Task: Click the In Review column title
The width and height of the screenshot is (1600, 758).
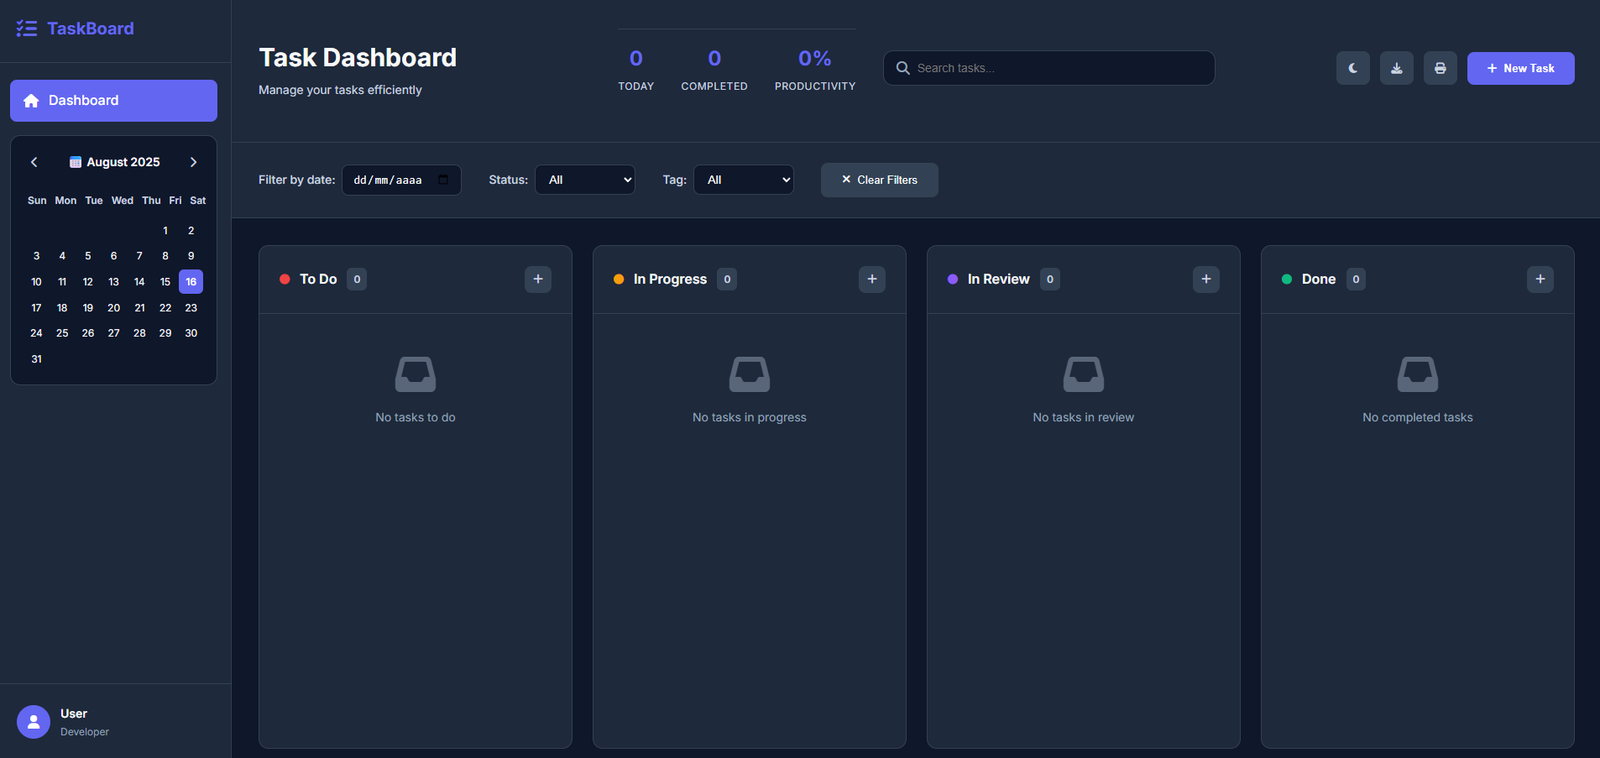Action: pyautogui.click(x=998, y=279)
